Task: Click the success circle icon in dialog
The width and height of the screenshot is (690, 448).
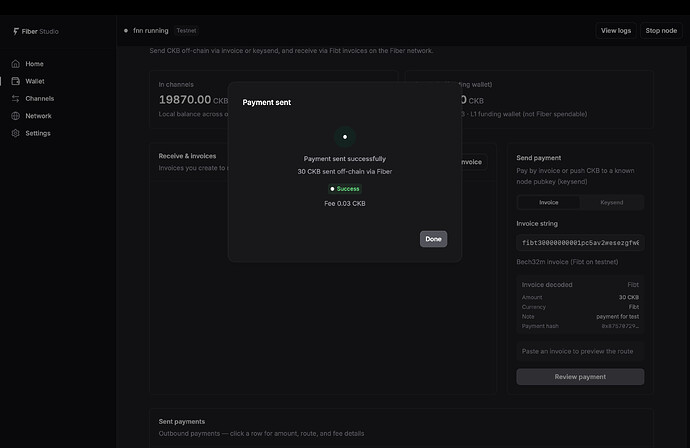Action: (x=345, y=137)
